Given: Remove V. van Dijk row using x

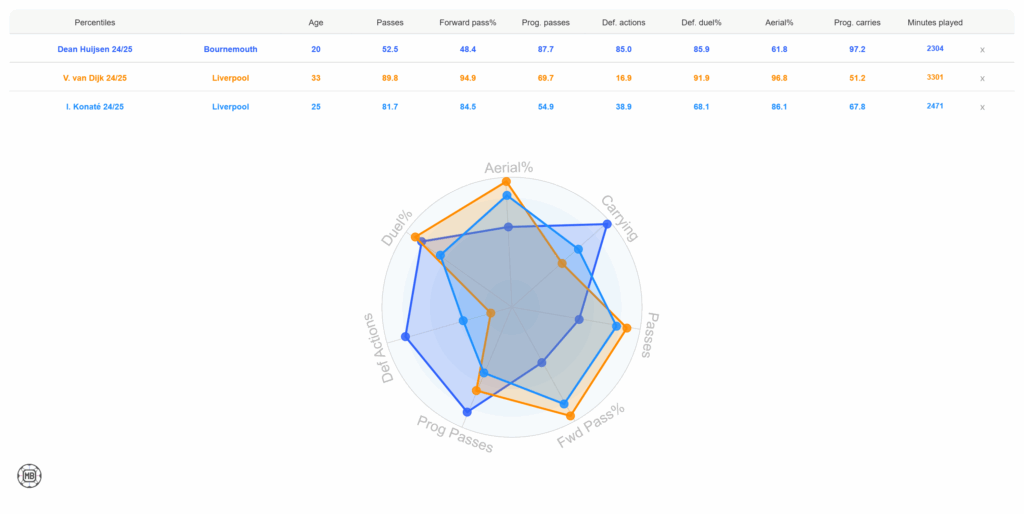Looking at the screenshot, I should (982, 78).
